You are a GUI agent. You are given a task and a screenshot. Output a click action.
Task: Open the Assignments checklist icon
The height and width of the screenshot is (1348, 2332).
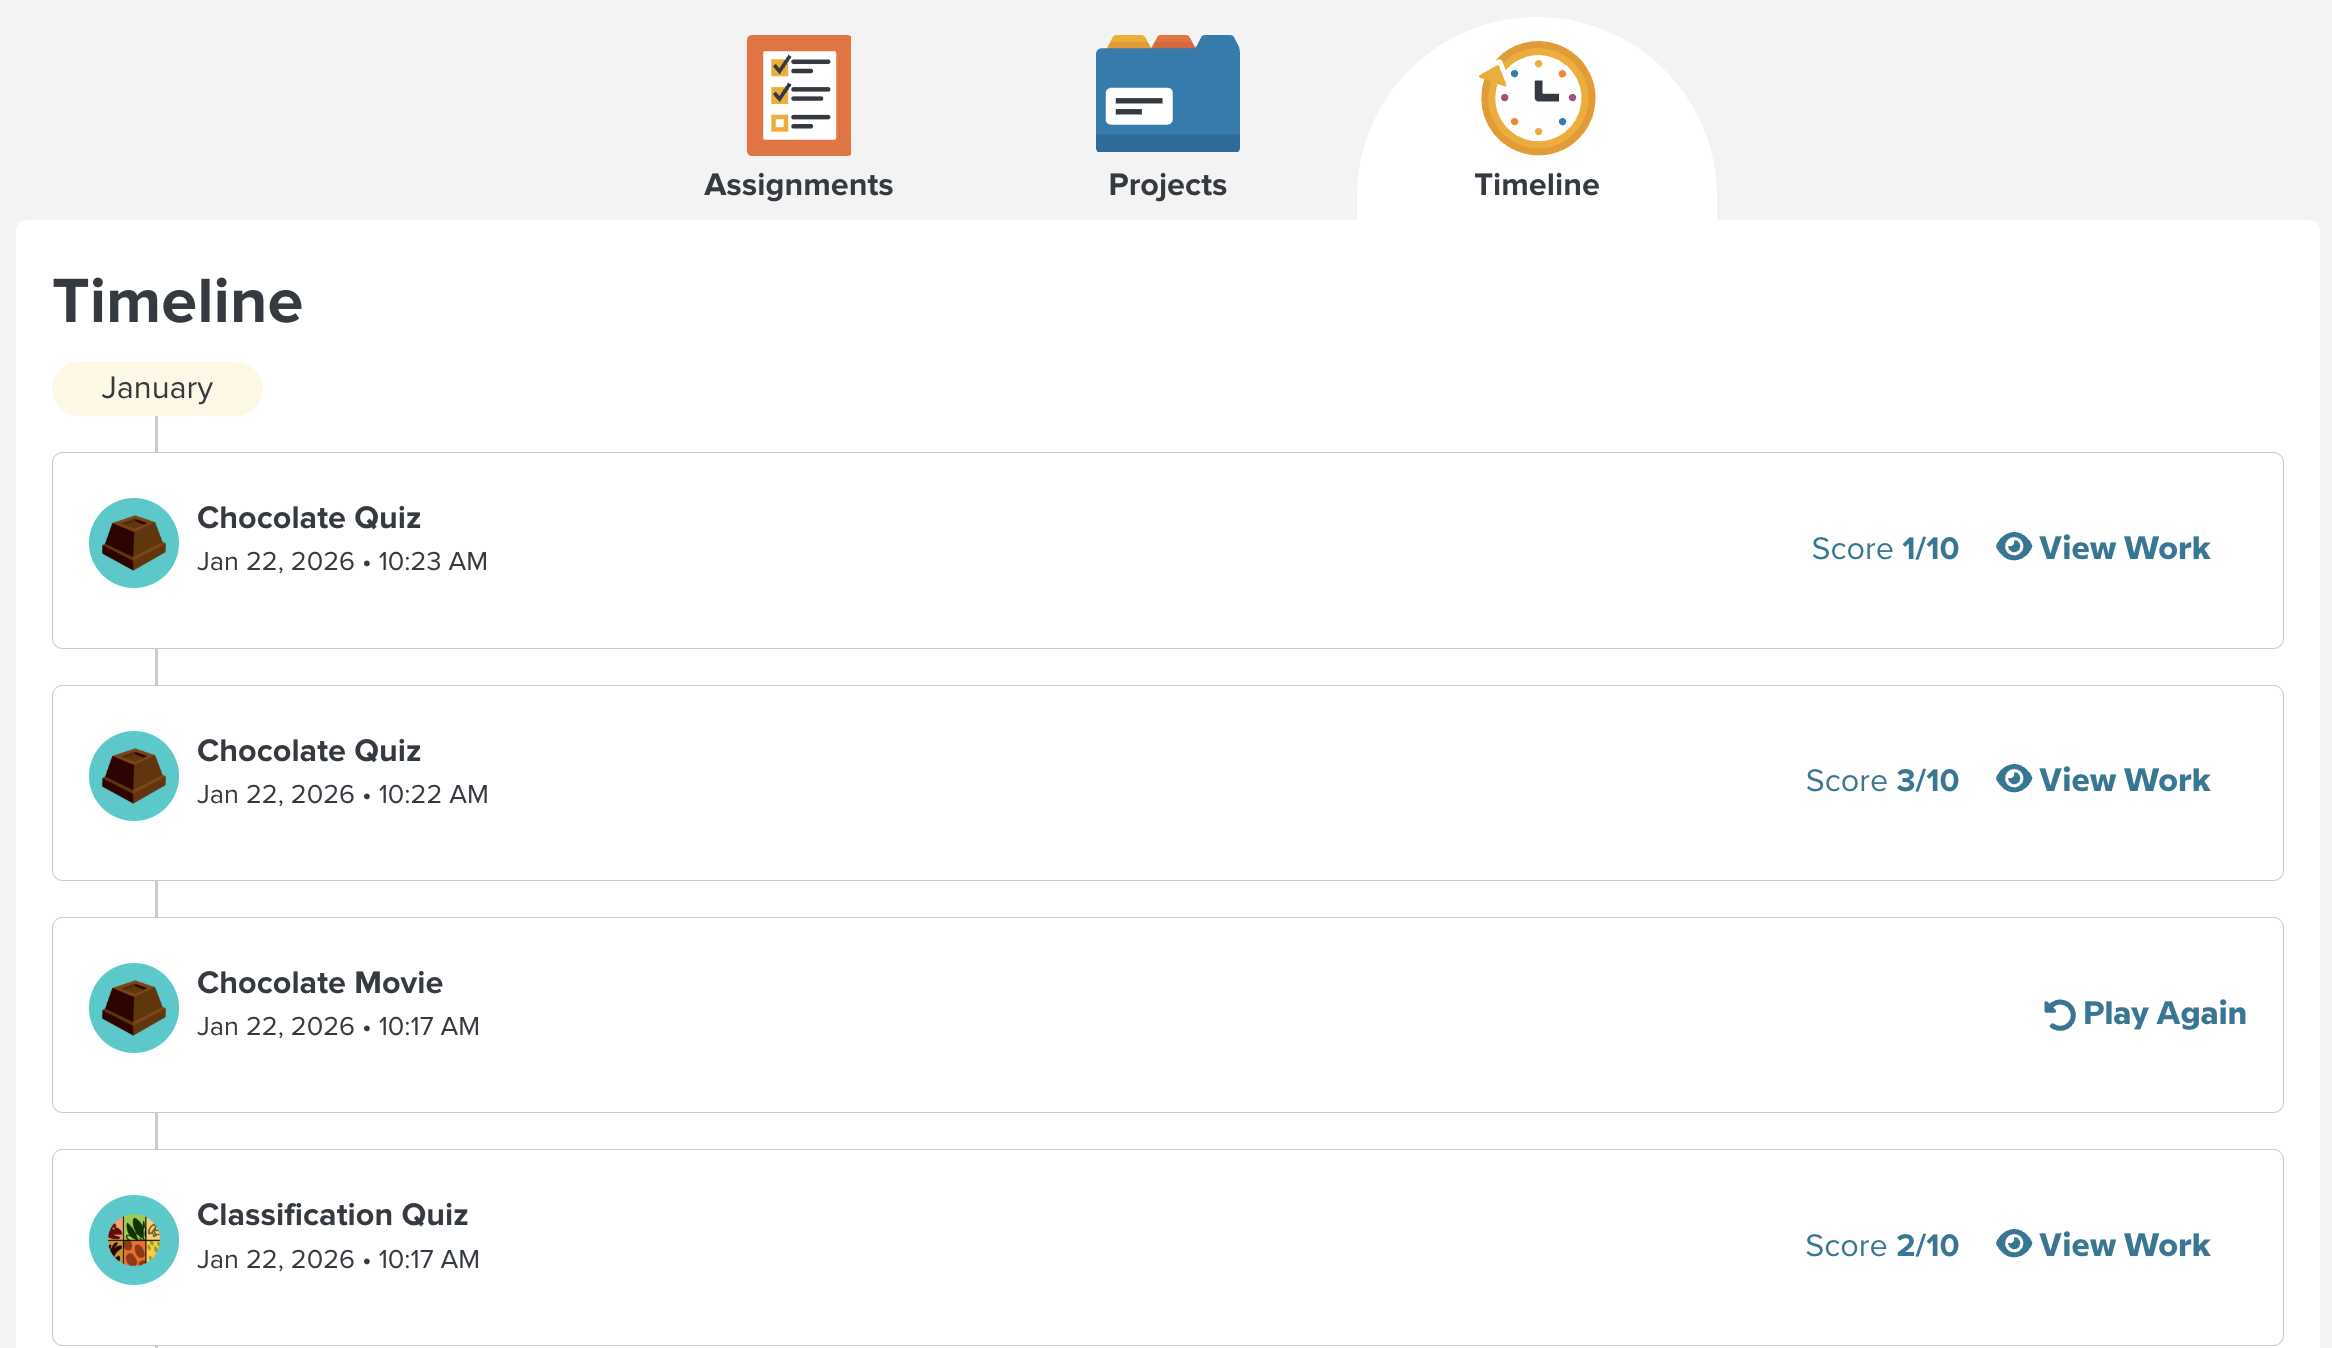click(798, 95)
